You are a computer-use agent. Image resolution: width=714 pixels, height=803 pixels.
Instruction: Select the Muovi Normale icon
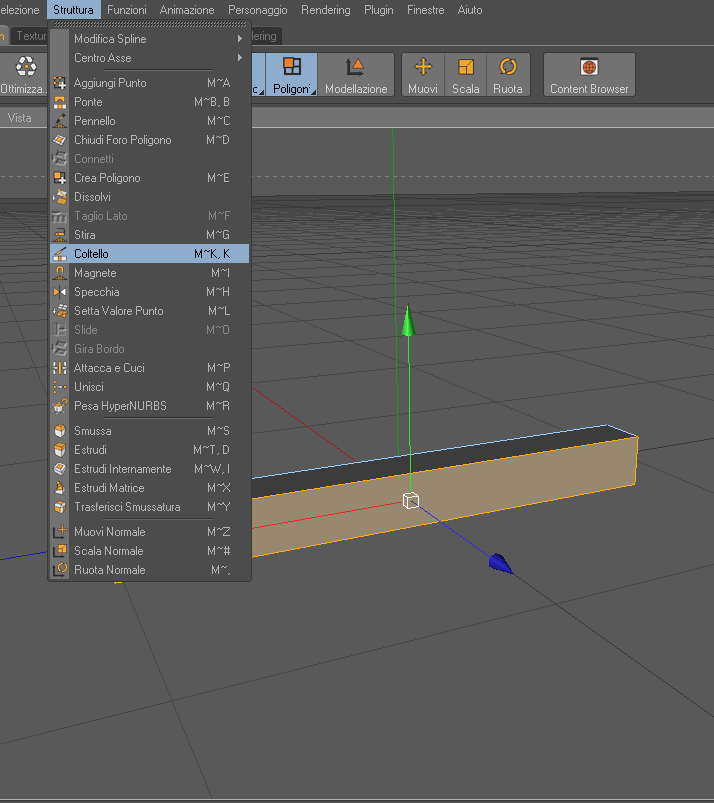[x=60, y=532]
